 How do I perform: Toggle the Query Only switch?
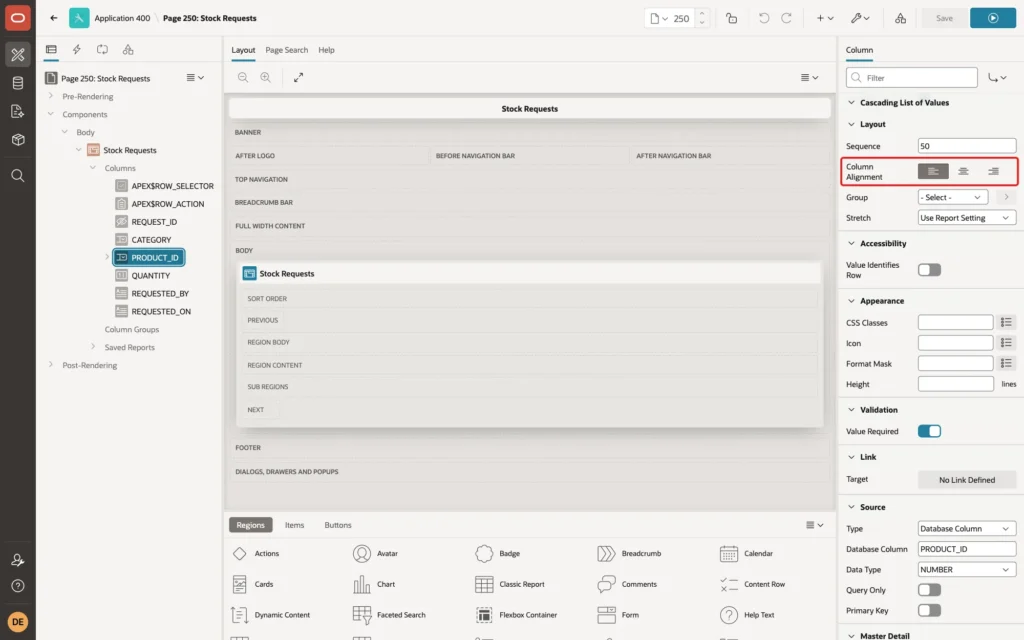click(x=929, y=590)
